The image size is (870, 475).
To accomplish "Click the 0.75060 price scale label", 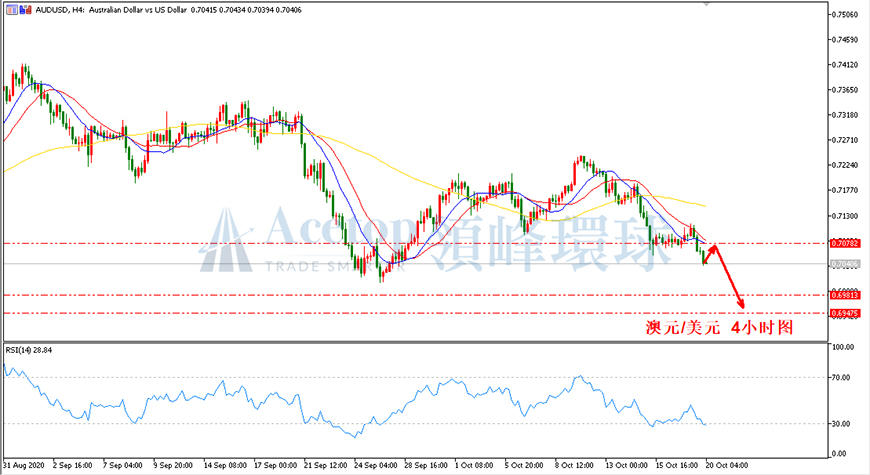I will tap(846, 14).
